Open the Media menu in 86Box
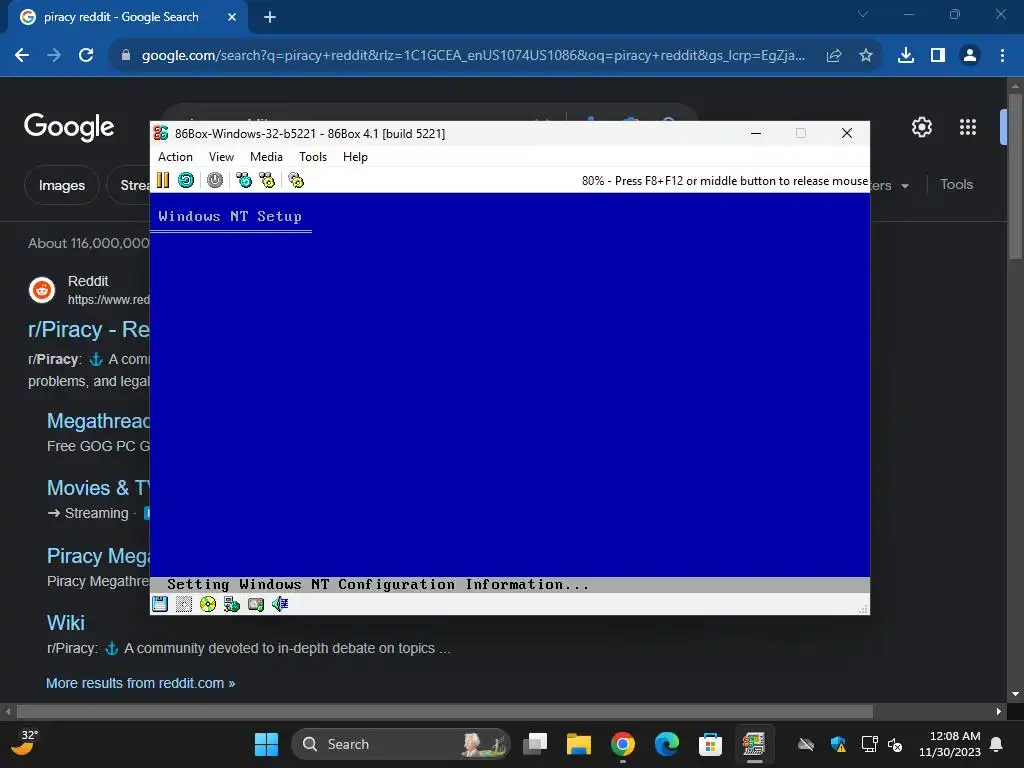 (266, 157)
